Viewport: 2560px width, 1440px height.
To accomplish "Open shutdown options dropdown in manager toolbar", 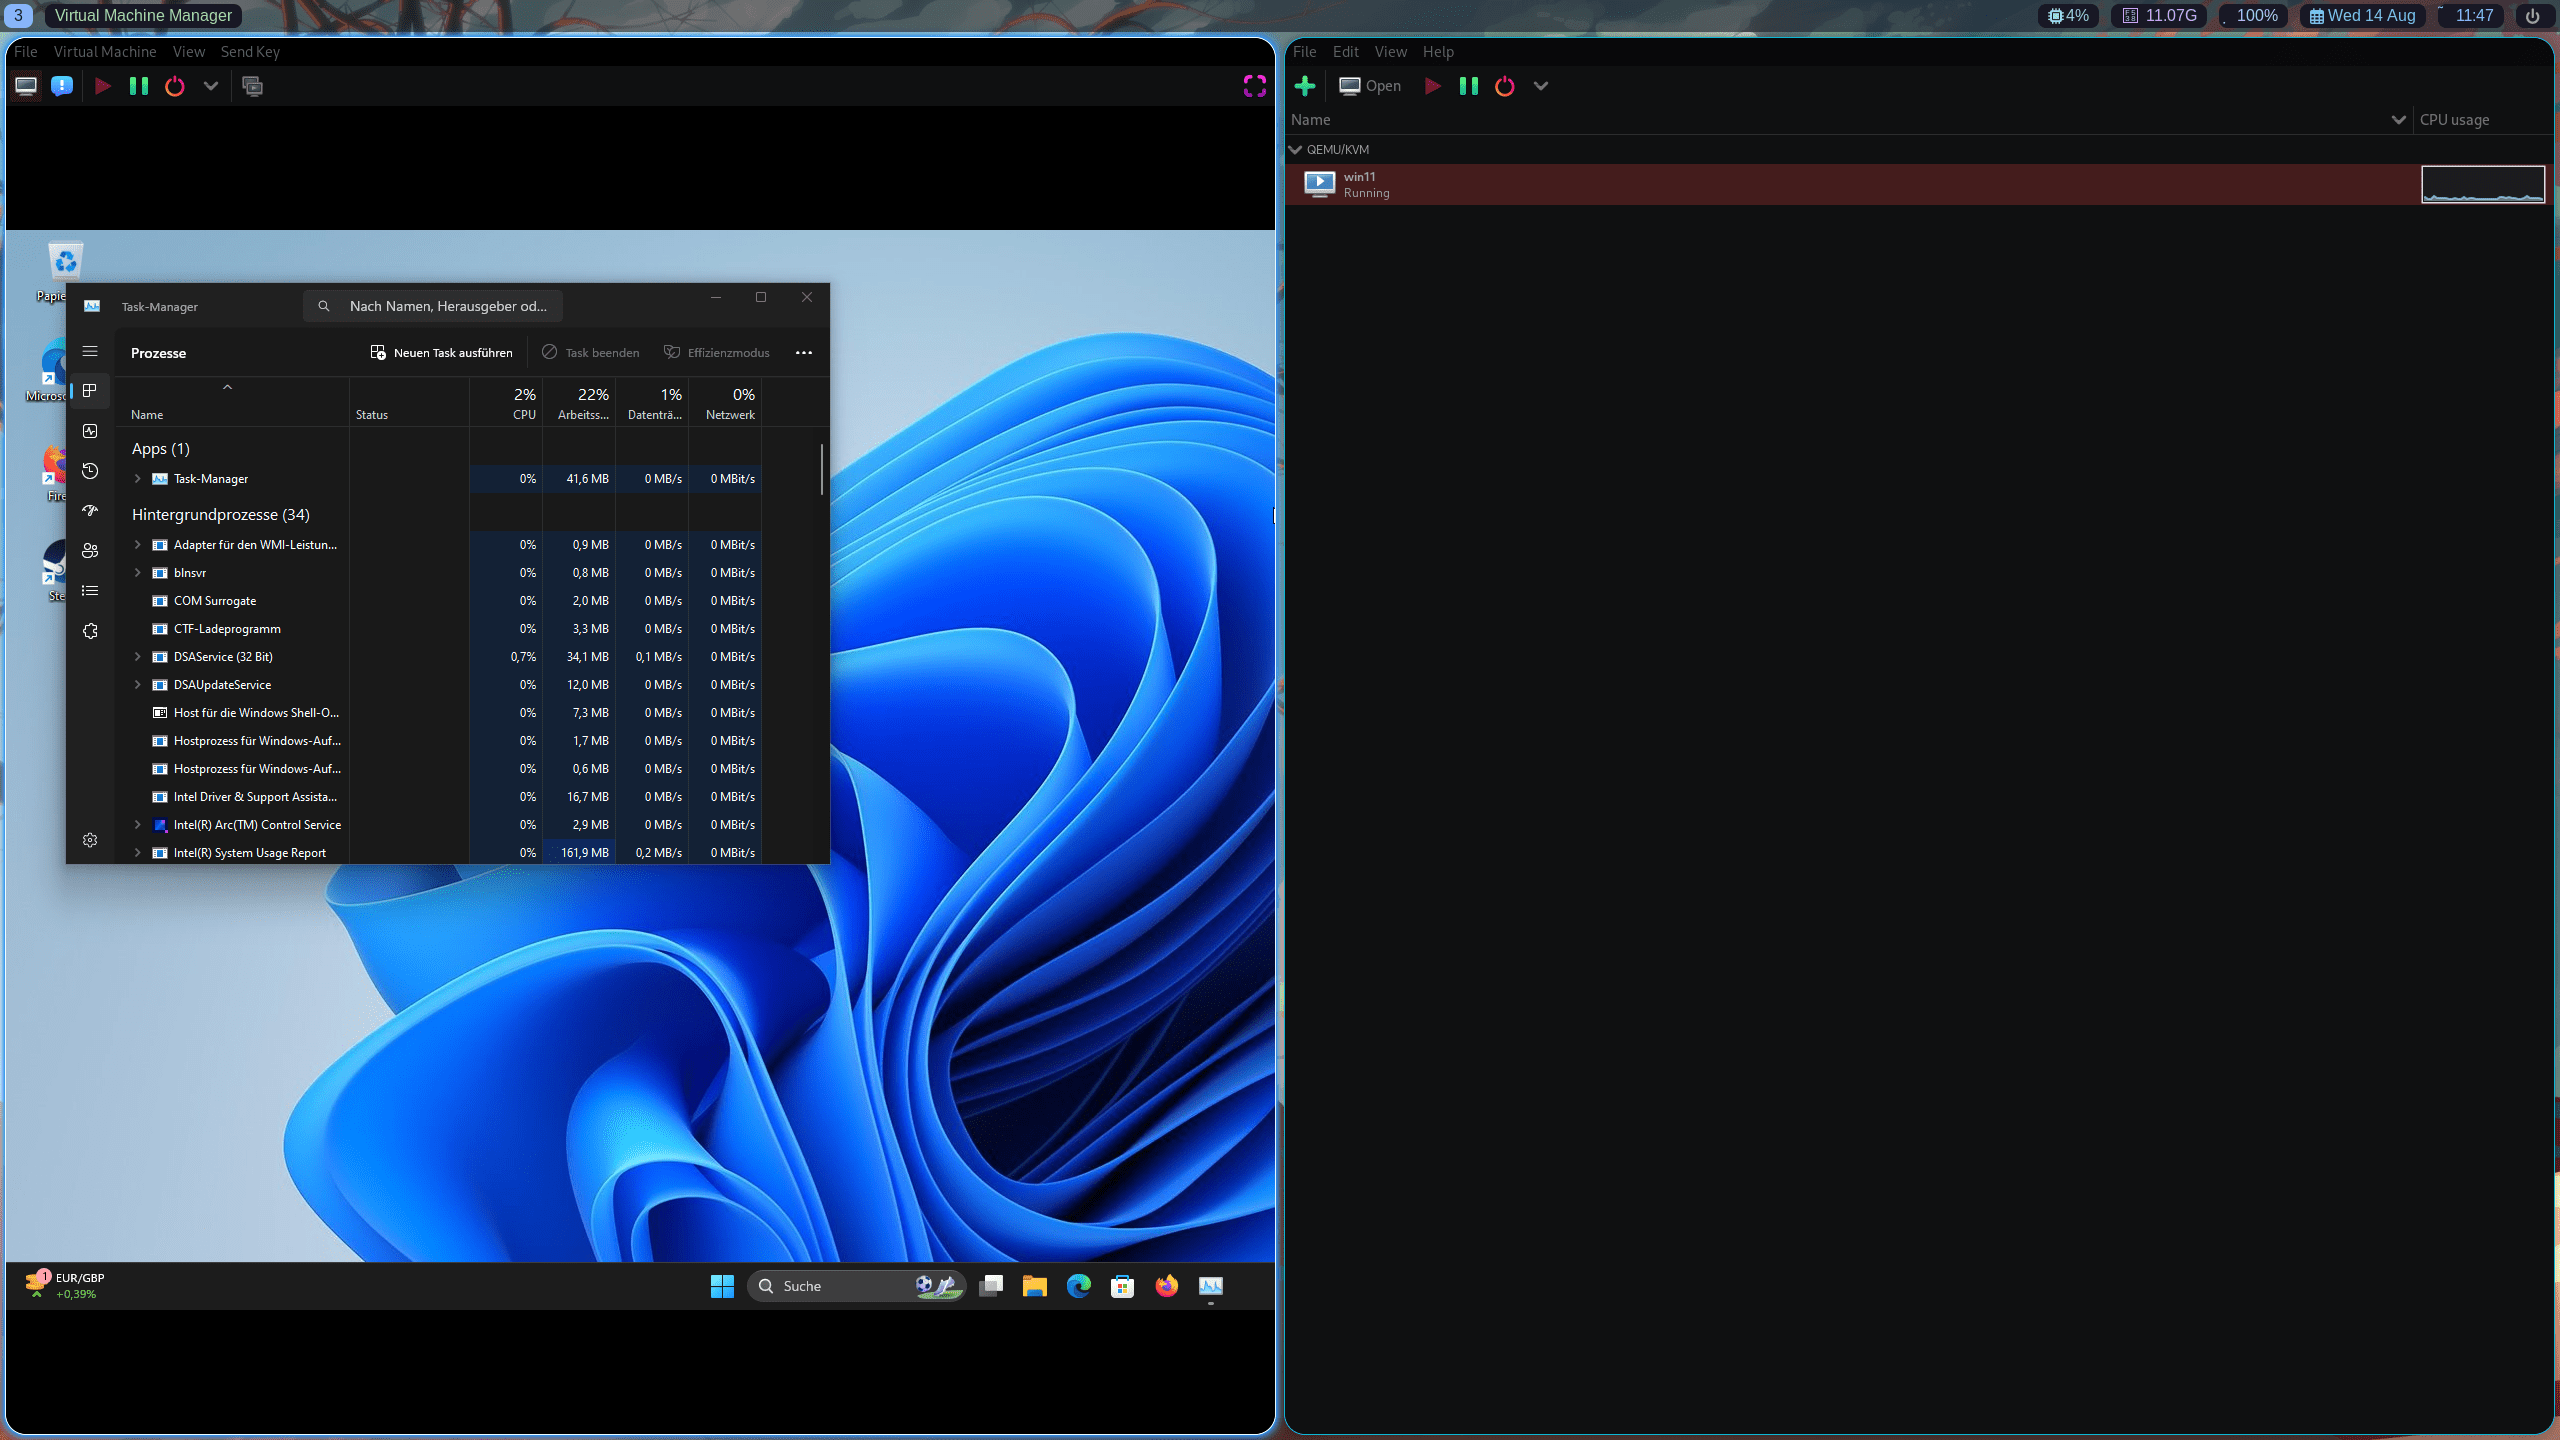I will click(x=1541, y=86).
